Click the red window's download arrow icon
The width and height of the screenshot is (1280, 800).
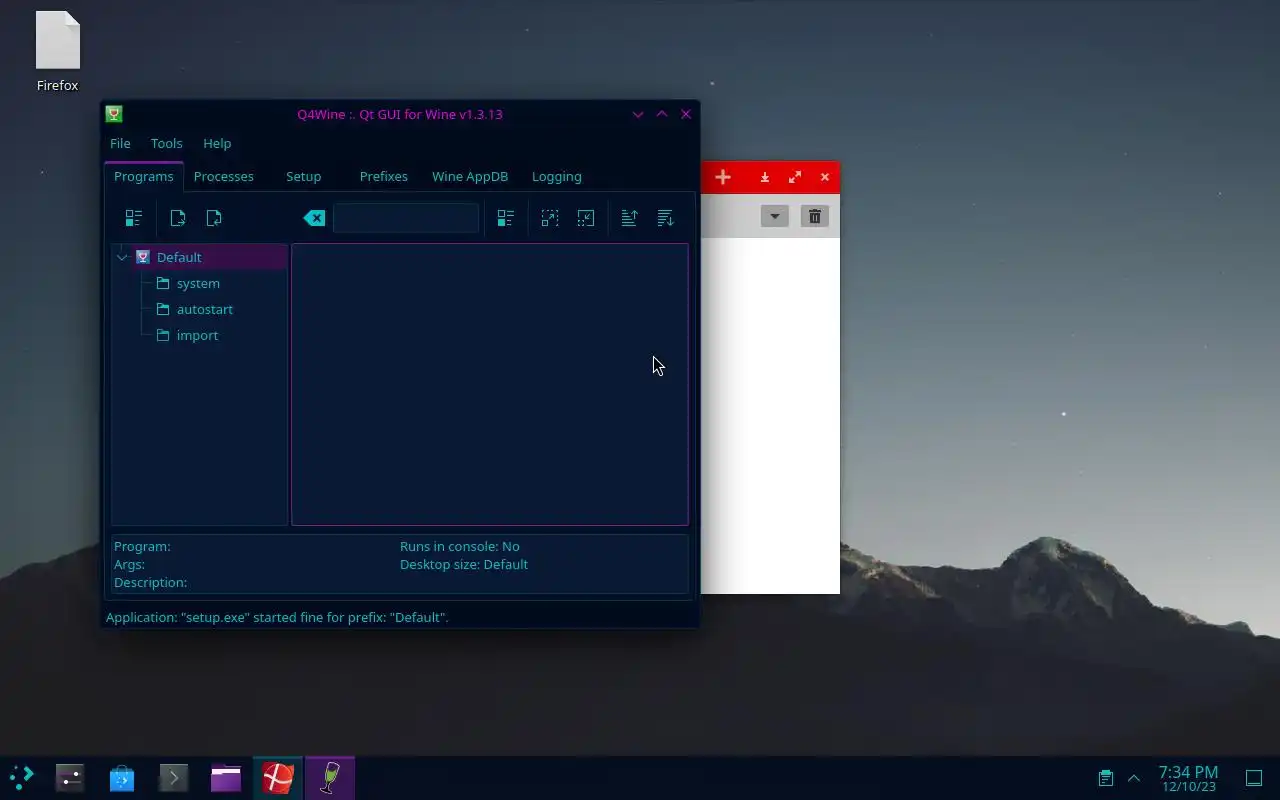click(x=765, y=177)
